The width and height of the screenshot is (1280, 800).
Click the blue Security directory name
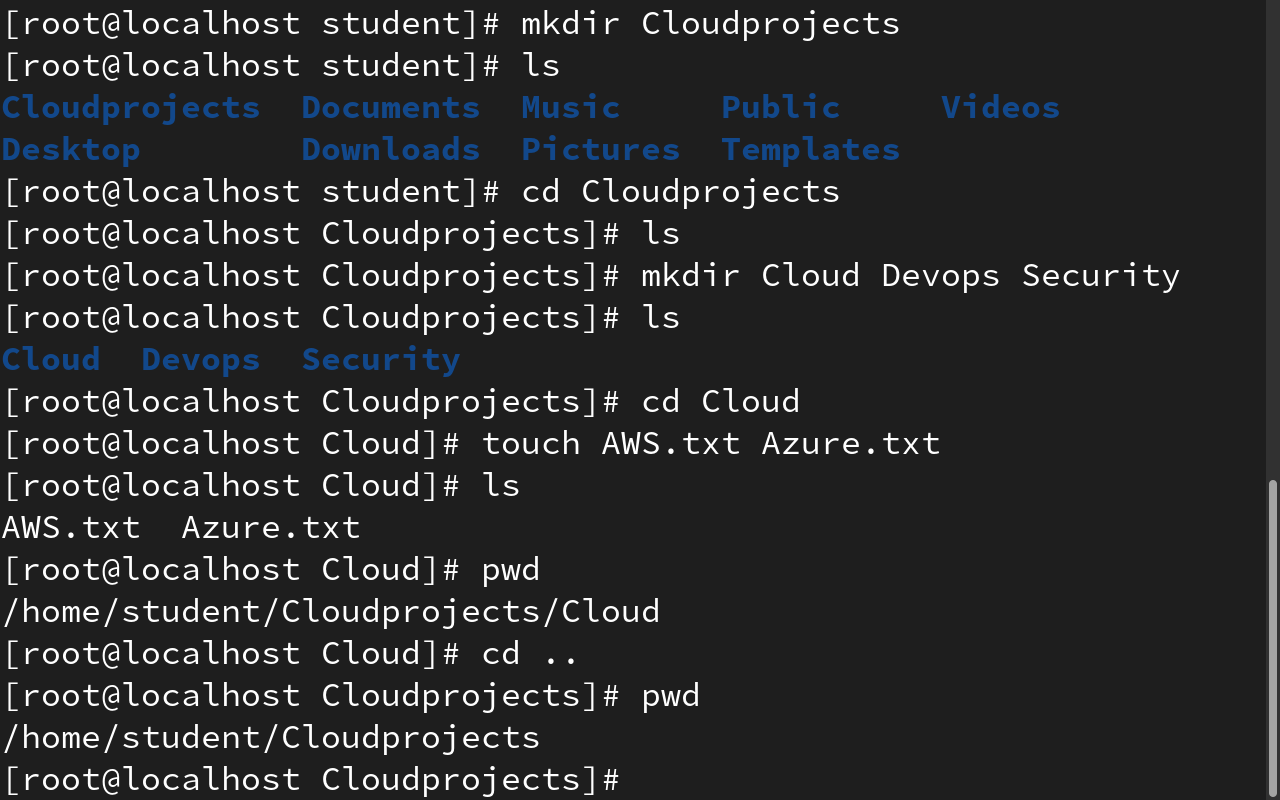tap(381, 360)
